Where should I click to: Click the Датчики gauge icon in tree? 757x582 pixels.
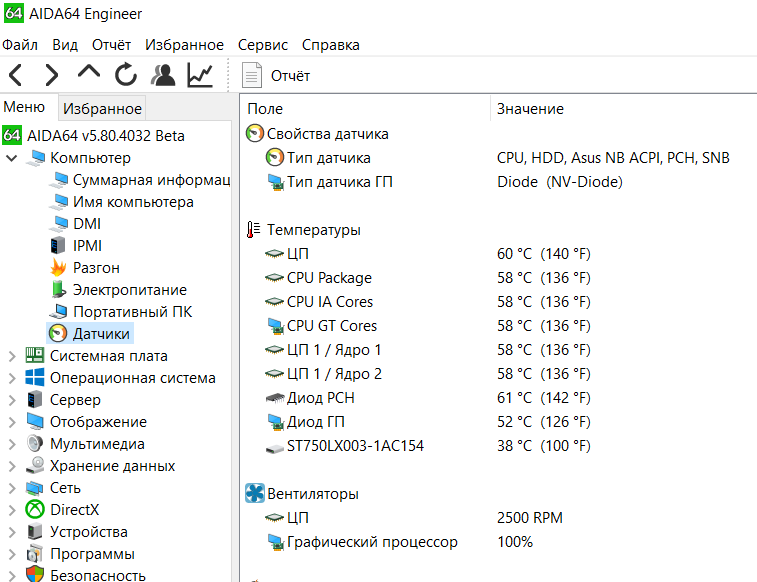[x=58, y=333]
